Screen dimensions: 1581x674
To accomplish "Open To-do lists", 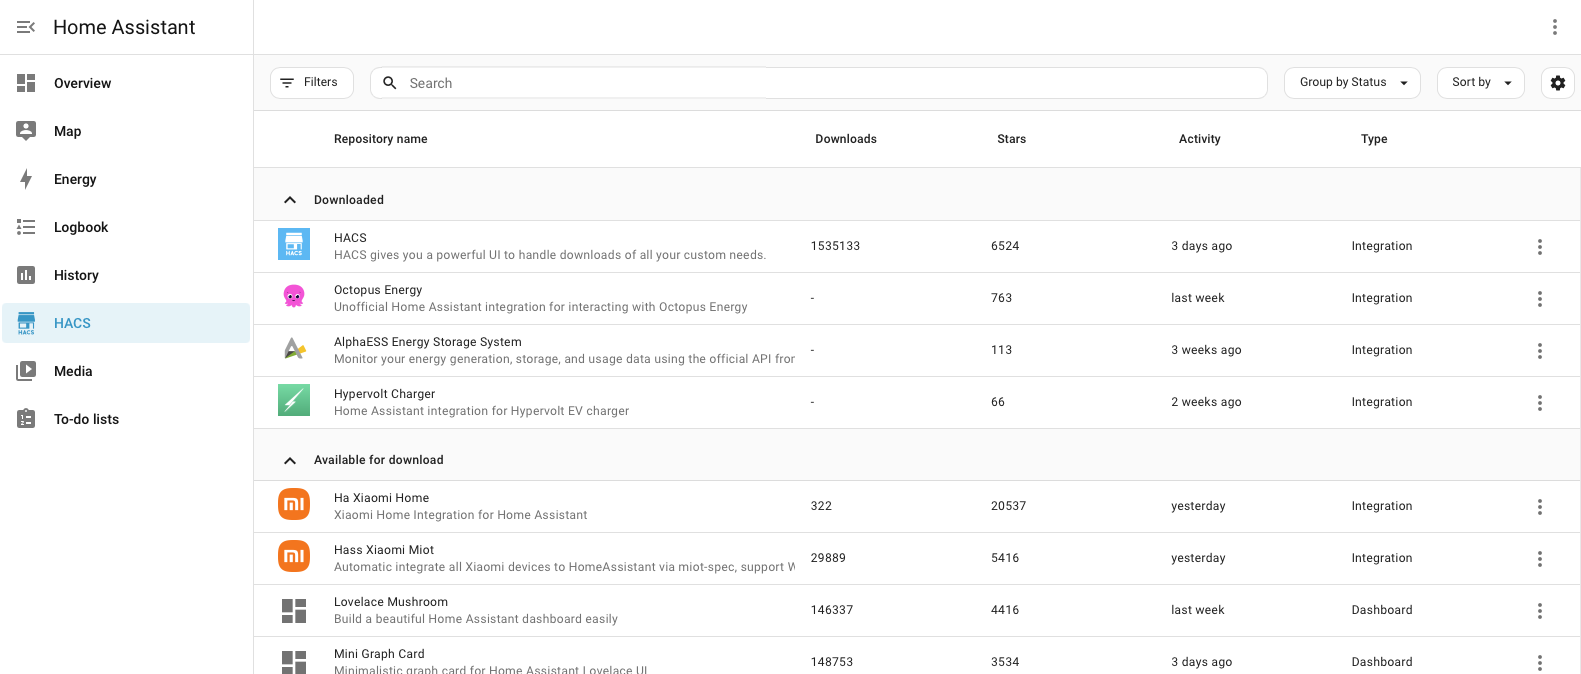I will coord(126,419).
